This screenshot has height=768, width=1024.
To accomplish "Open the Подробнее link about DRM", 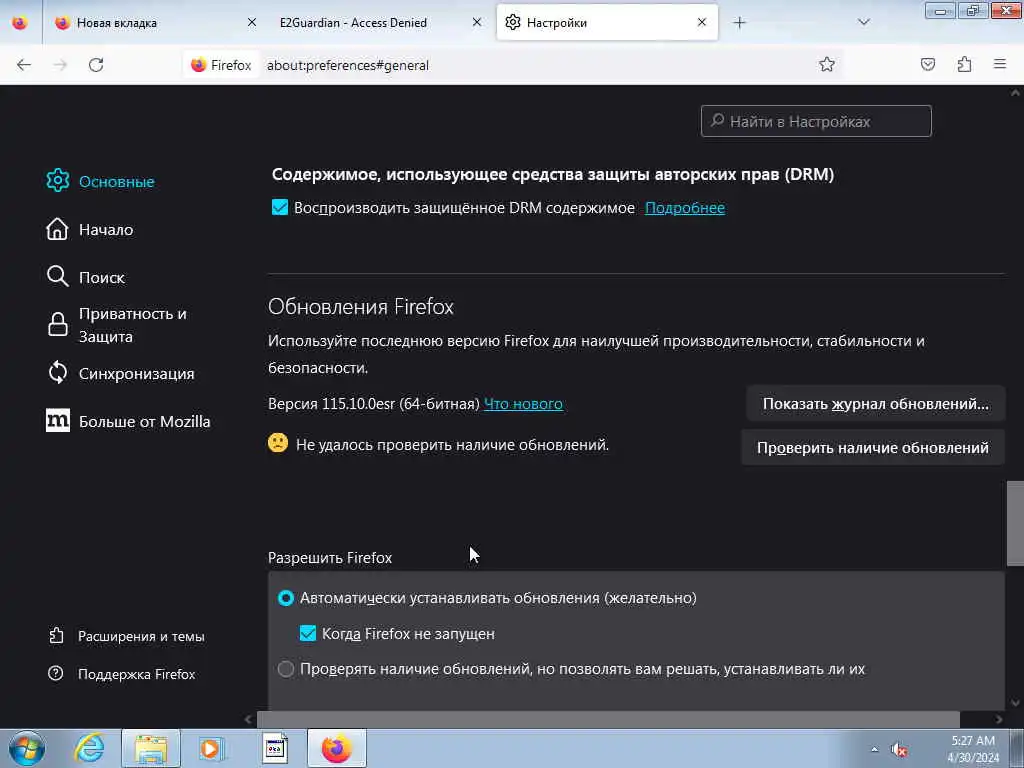I will [x=684, y=208].
